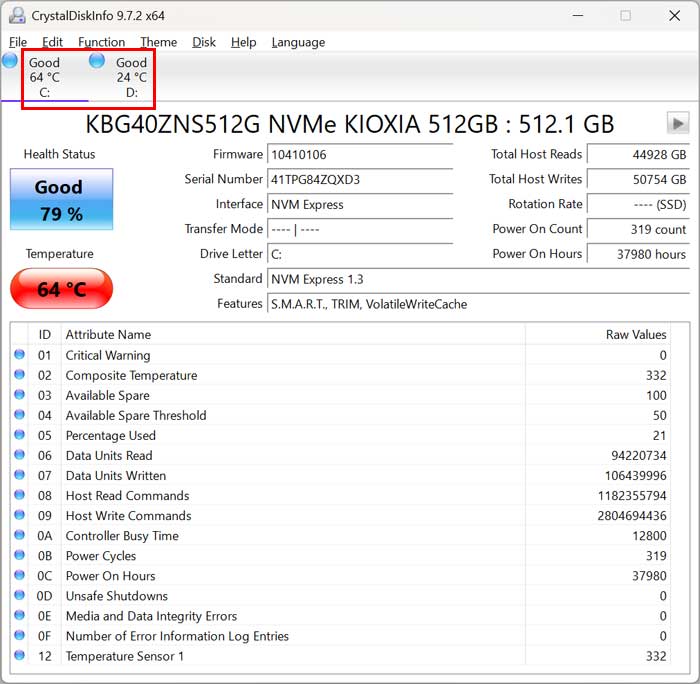Open the Theme menu

tap(158, 42)
